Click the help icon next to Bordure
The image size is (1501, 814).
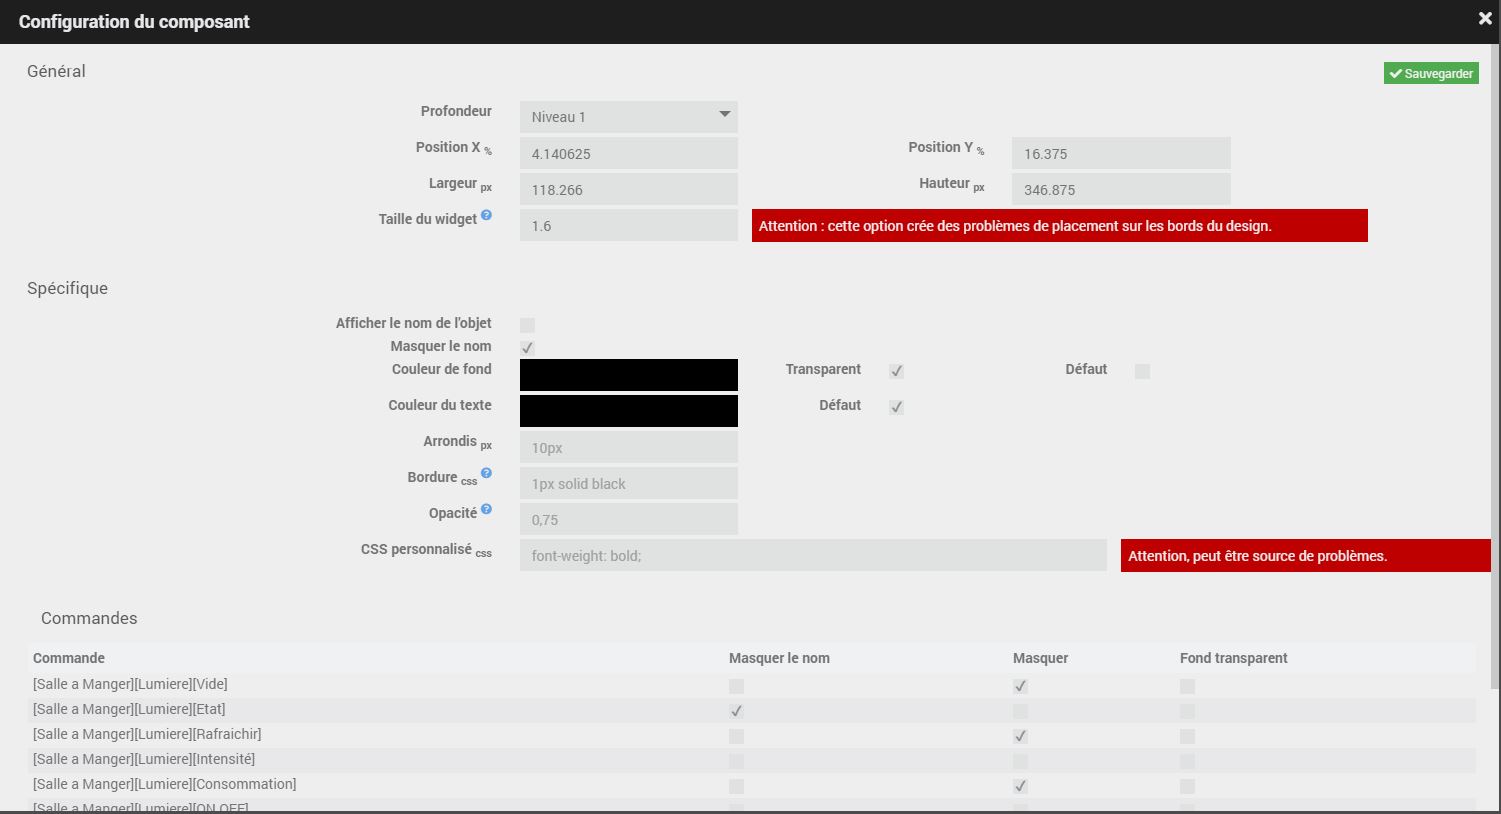pyautogui.click(x=486, y=473)
